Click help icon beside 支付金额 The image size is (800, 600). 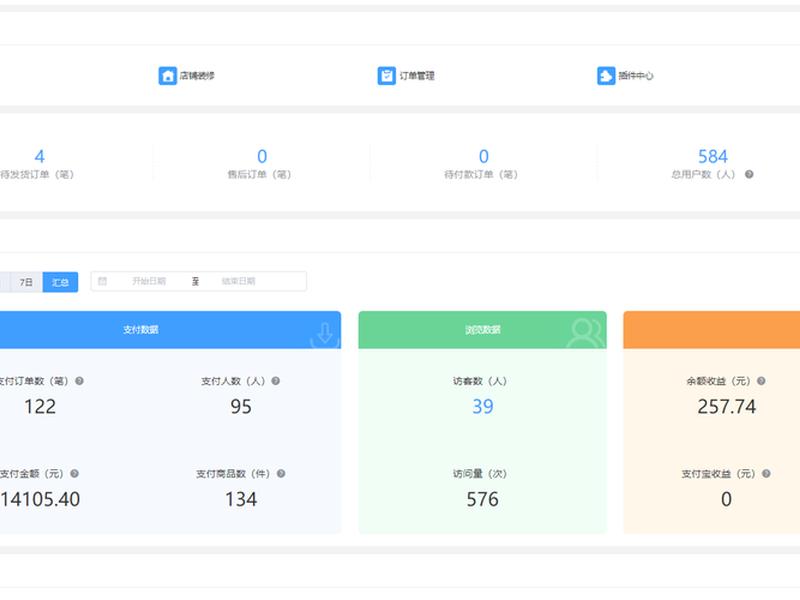pyautogui.click(x=74, y=473)
